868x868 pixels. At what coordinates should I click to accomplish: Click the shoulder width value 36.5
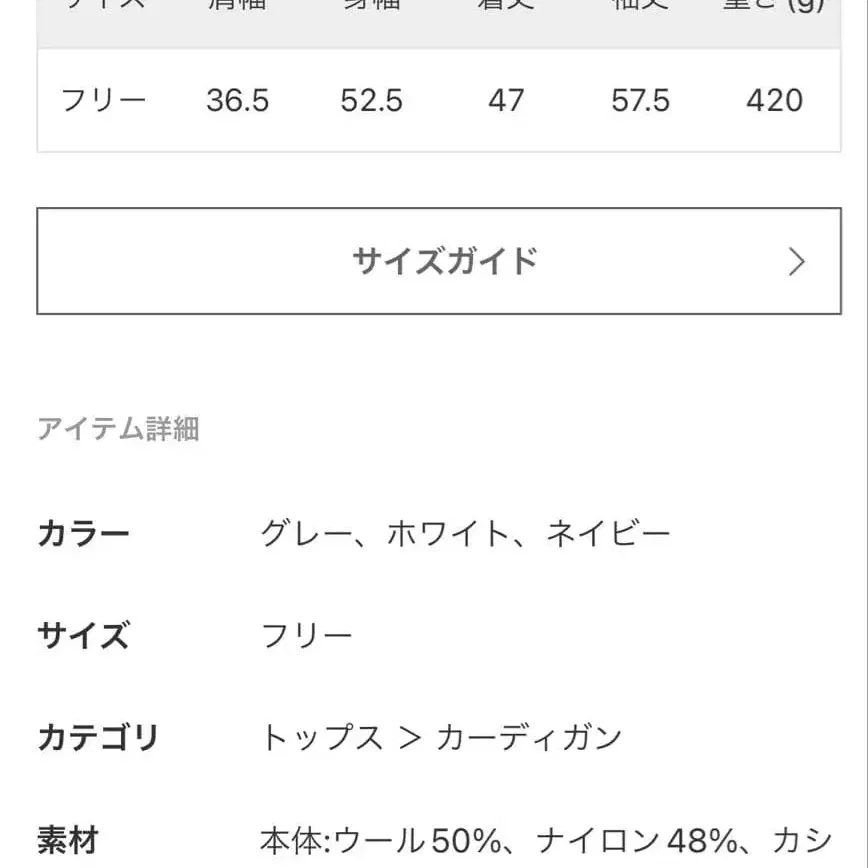(x=239, y=100)
